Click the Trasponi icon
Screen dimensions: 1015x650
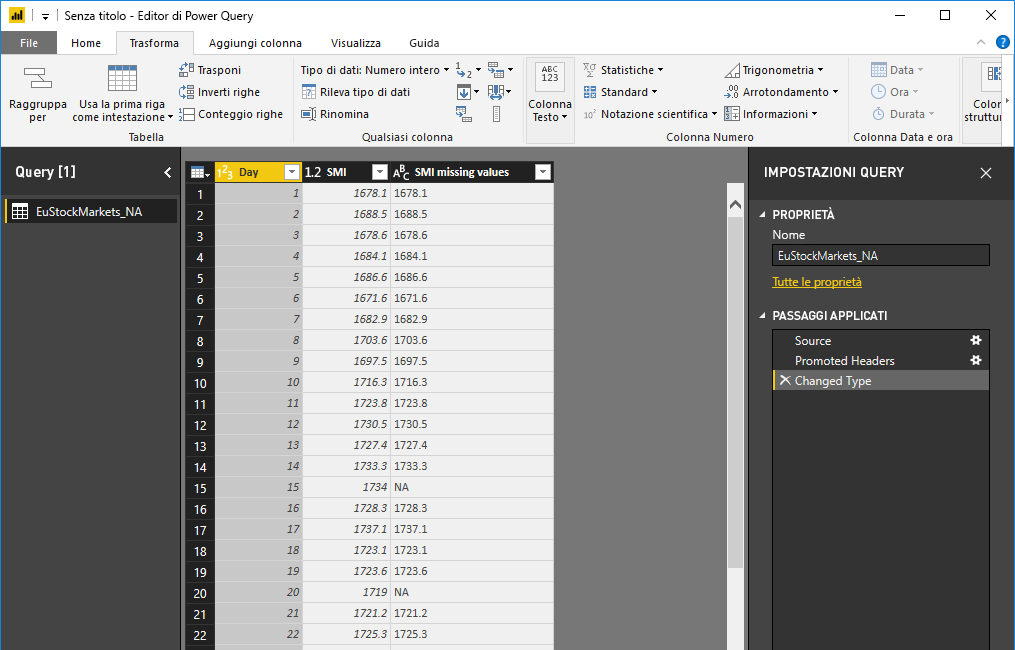point(186,69)
